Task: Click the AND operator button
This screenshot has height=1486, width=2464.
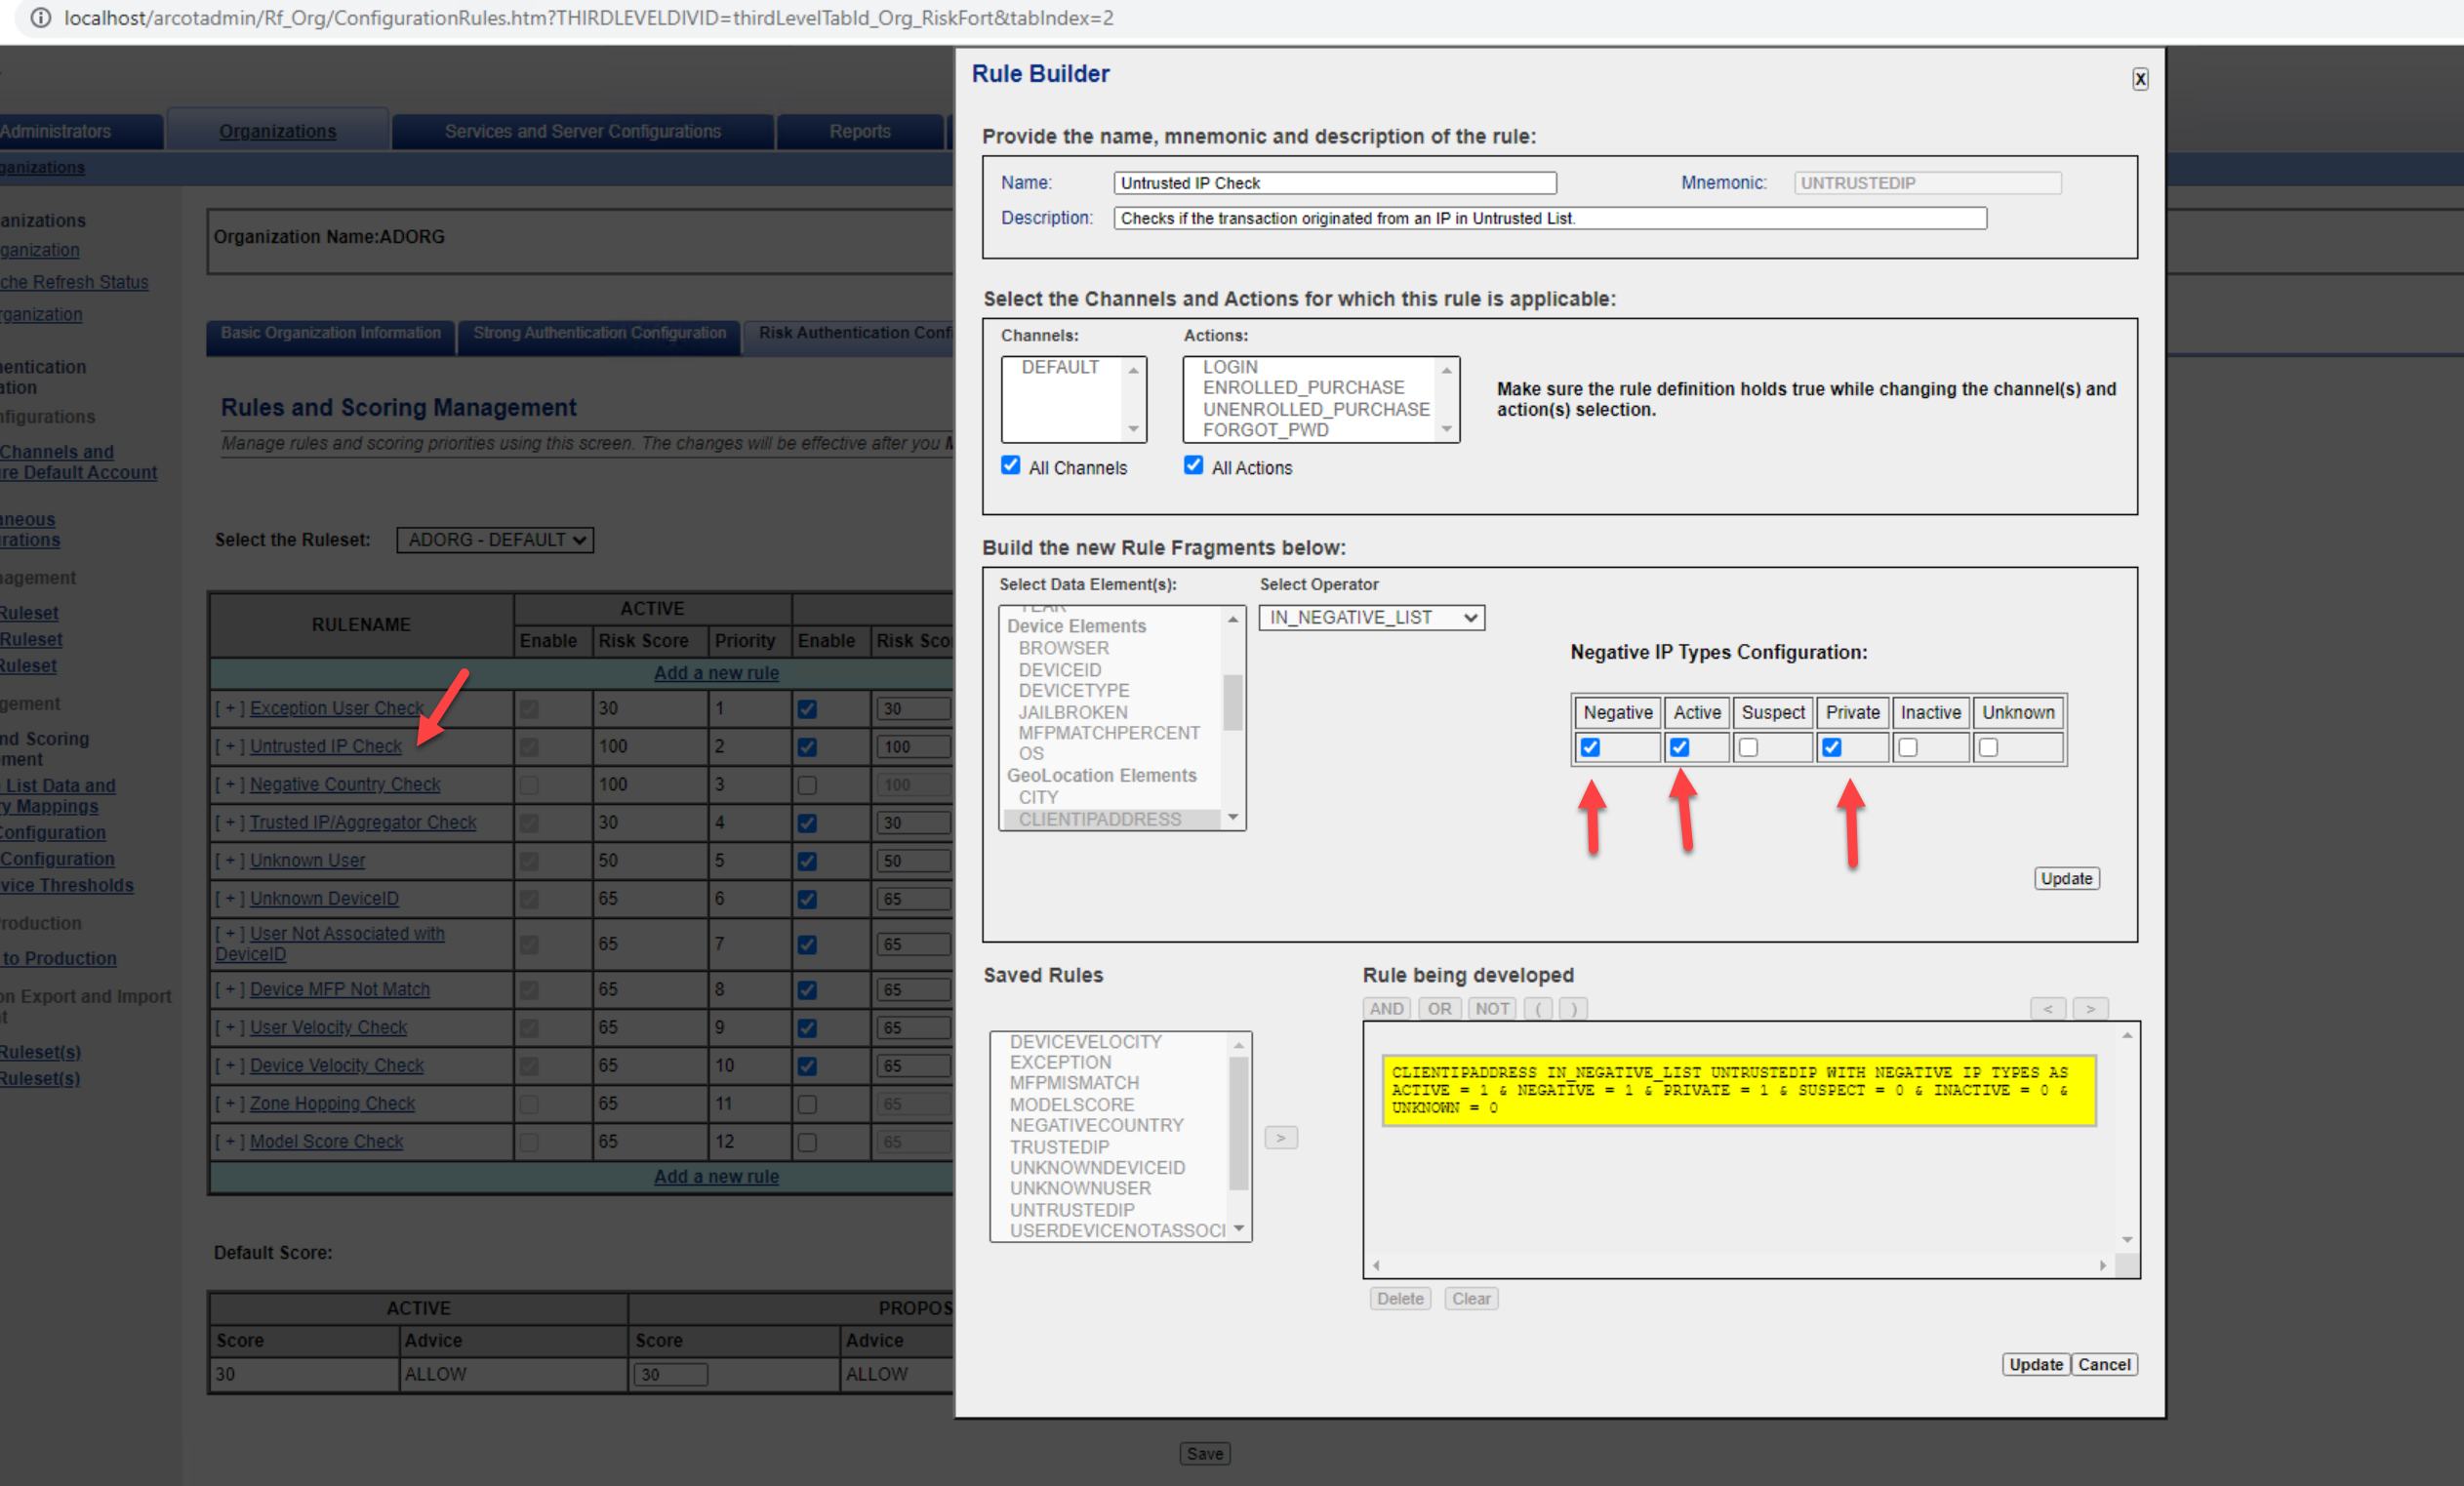Action: pyautogui.click(x=1386, y=1008)
